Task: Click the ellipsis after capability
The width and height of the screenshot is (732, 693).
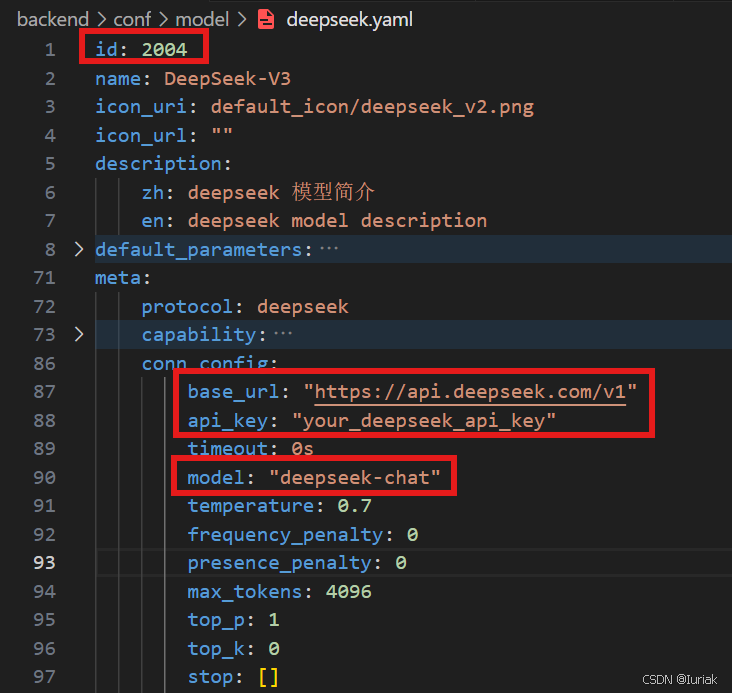Action: point(283,333)
